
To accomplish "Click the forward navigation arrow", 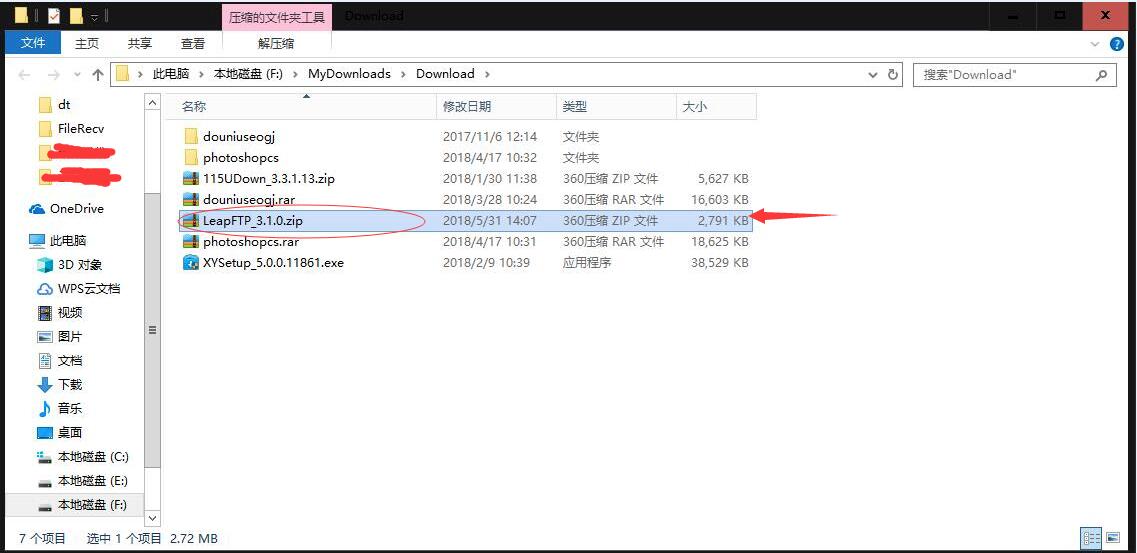I will [x=53, y=75].
